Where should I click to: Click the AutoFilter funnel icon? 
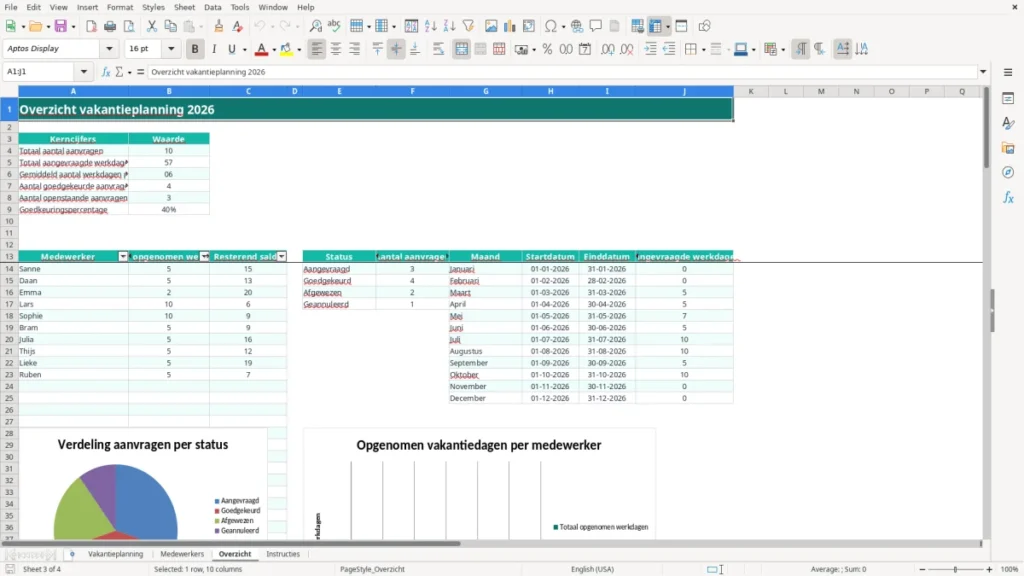click(468, 26)
